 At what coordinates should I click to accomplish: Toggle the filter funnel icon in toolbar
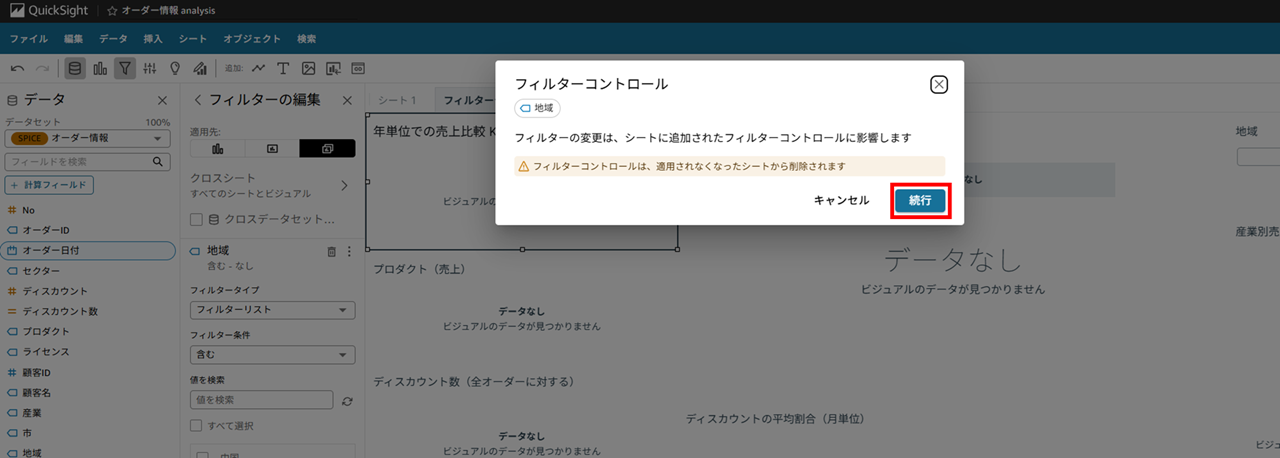[x=125, y=68]
